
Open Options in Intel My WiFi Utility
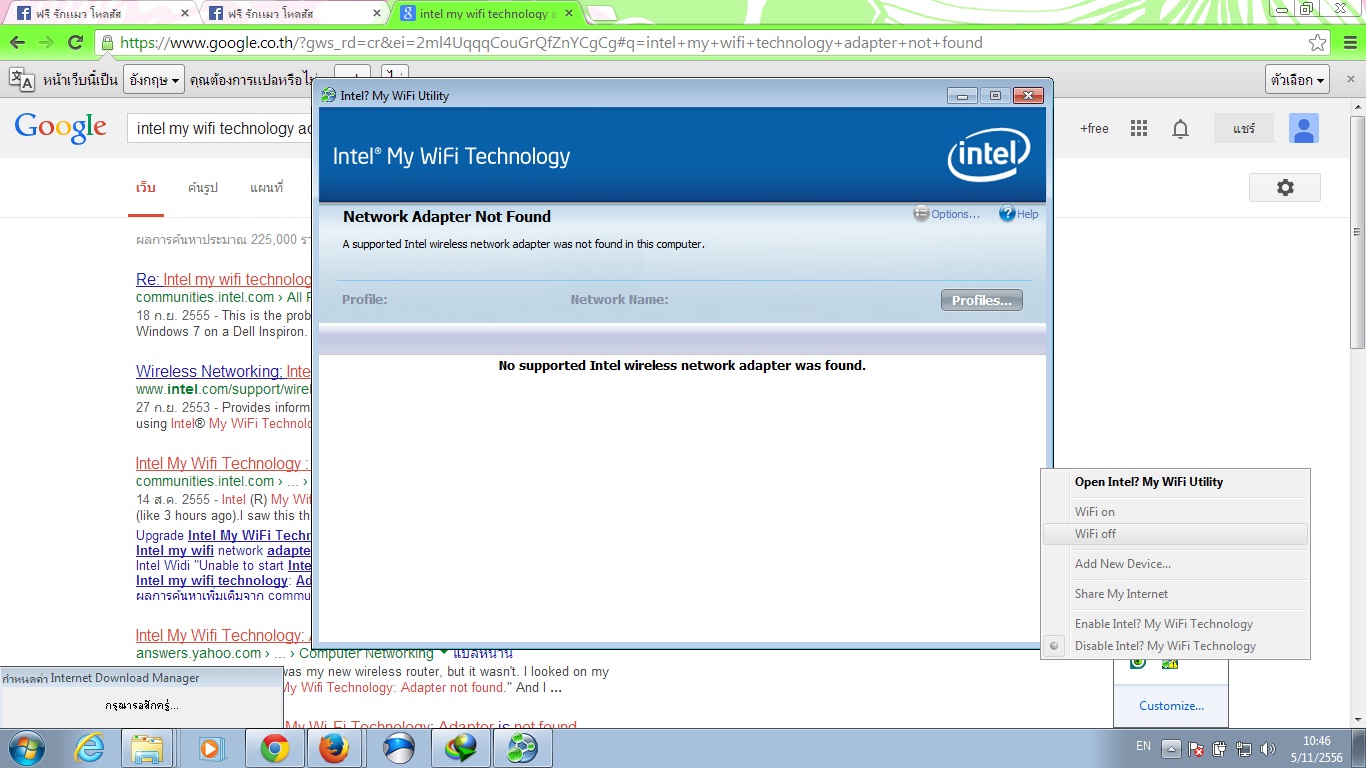click(946, 214)
